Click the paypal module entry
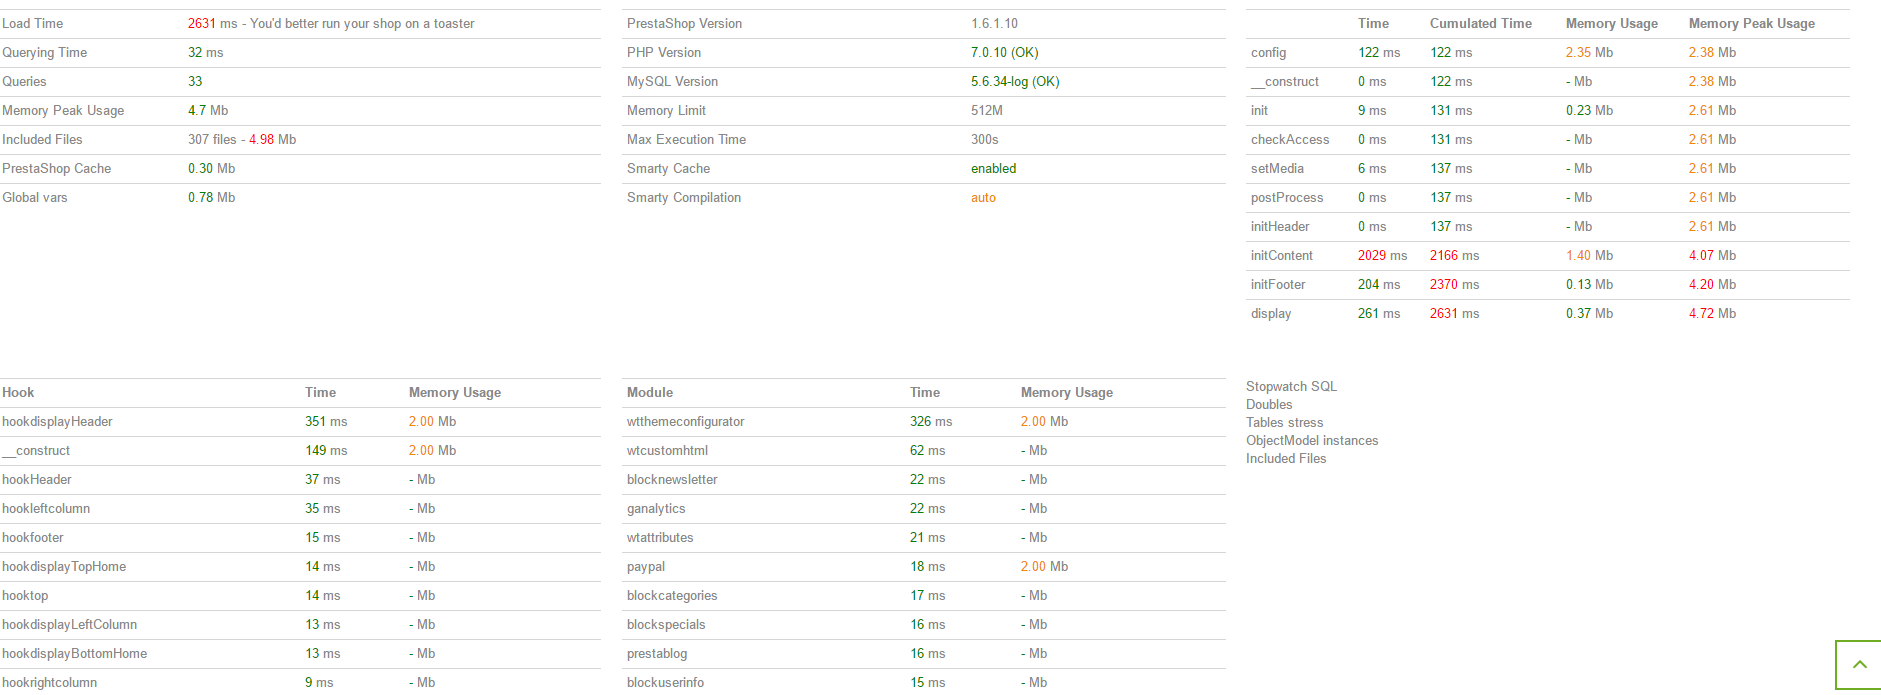This screenshot has height=695, width=1881. coord(646,567)
